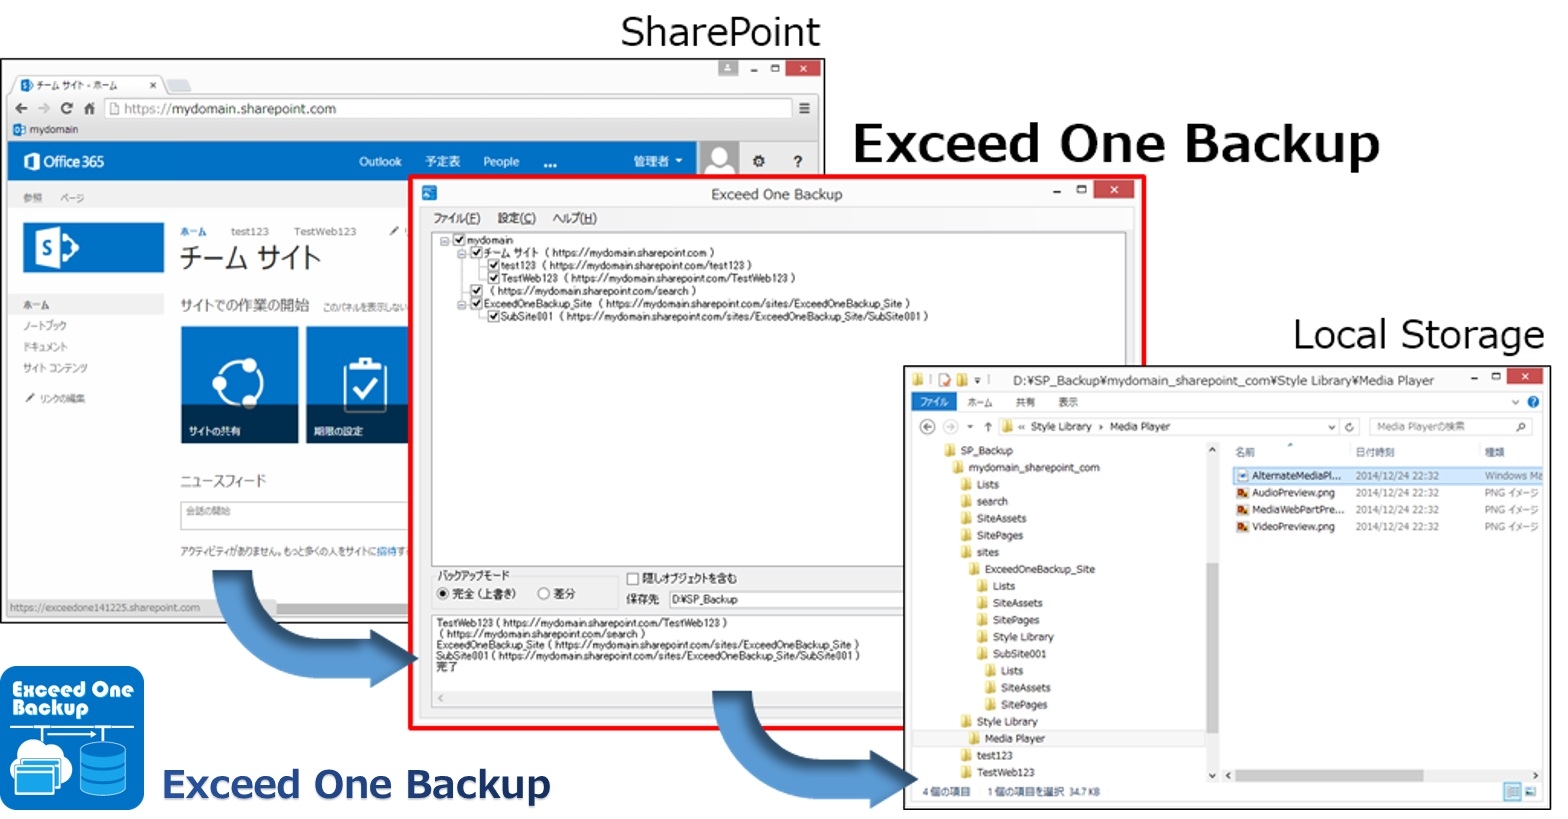1568x819 pixels.
Task: Reload the SharePoint page in the browser
Action: (x=66, y=108)
